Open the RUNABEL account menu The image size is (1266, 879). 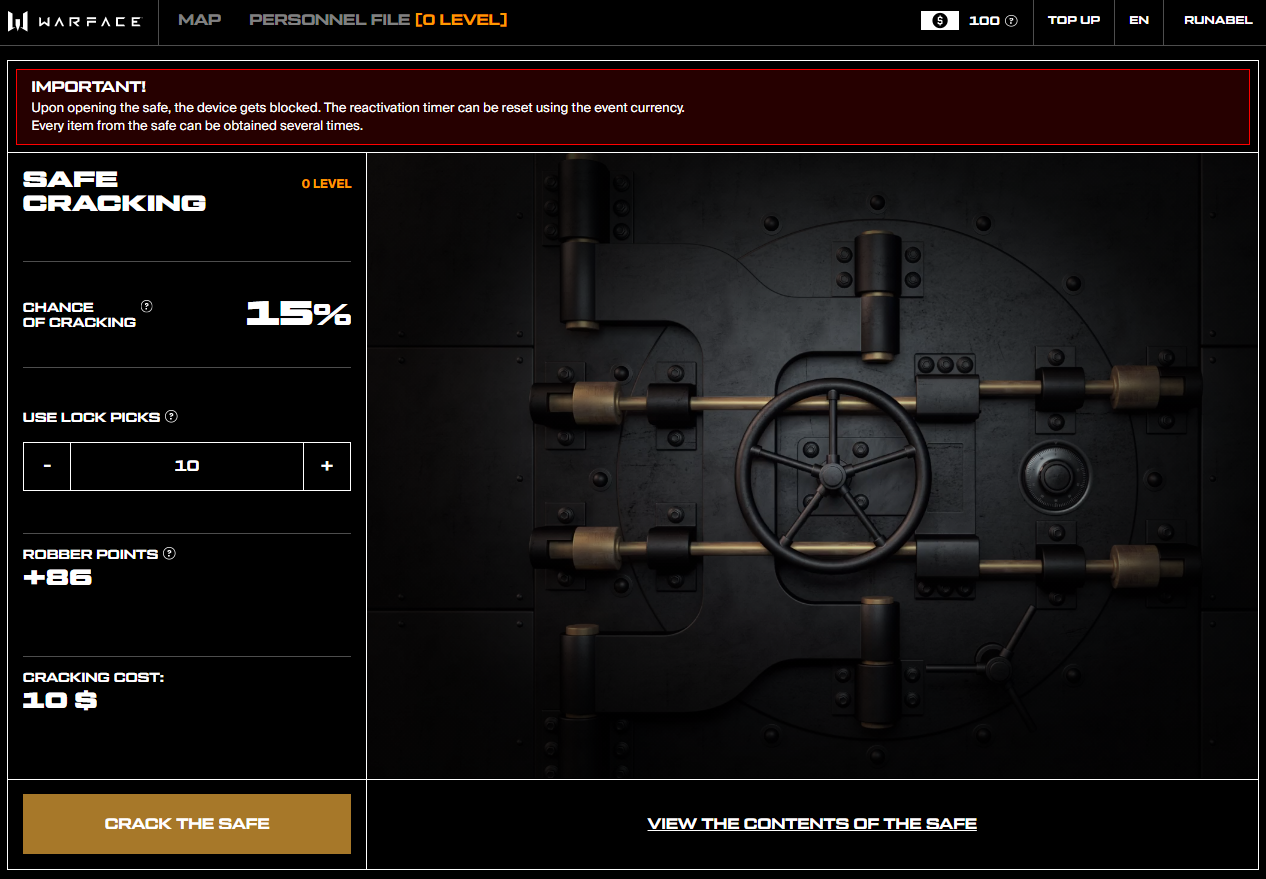(x=1218, y=20)
